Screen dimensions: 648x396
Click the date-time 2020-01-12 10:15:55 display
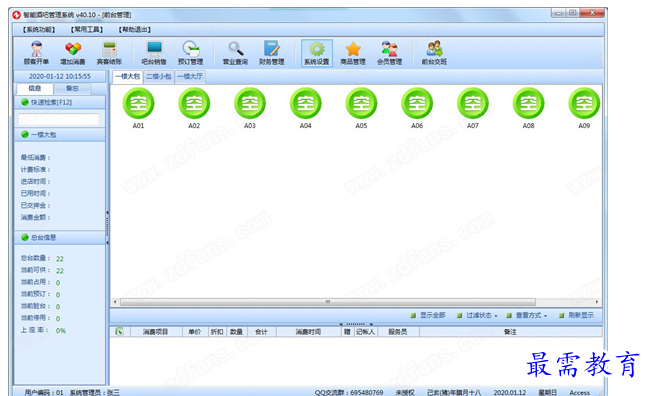click(60, 76)
